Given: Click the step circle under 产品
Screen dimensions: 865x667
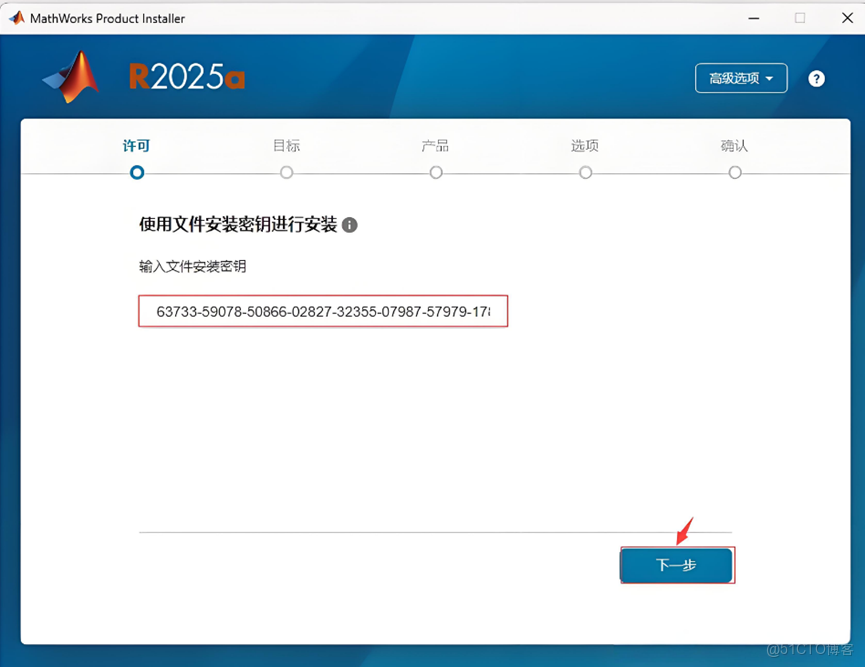Looking at the screenshot, I should pyautogui.click(x=436, y=172).
